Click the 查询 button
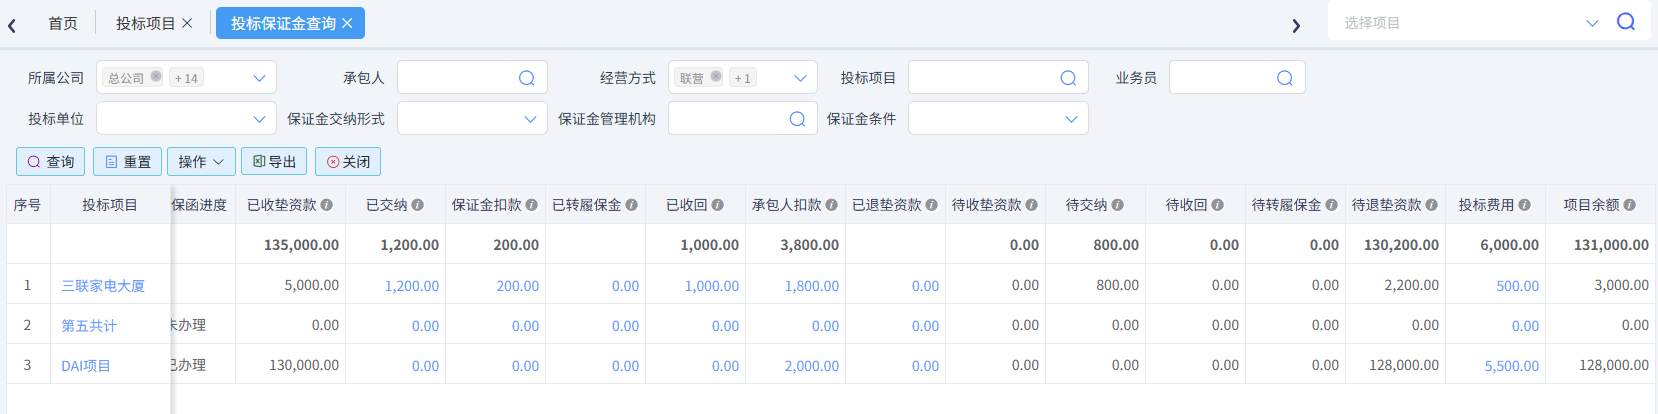This screenshot has width=1658, height=414. pos(51,162)
